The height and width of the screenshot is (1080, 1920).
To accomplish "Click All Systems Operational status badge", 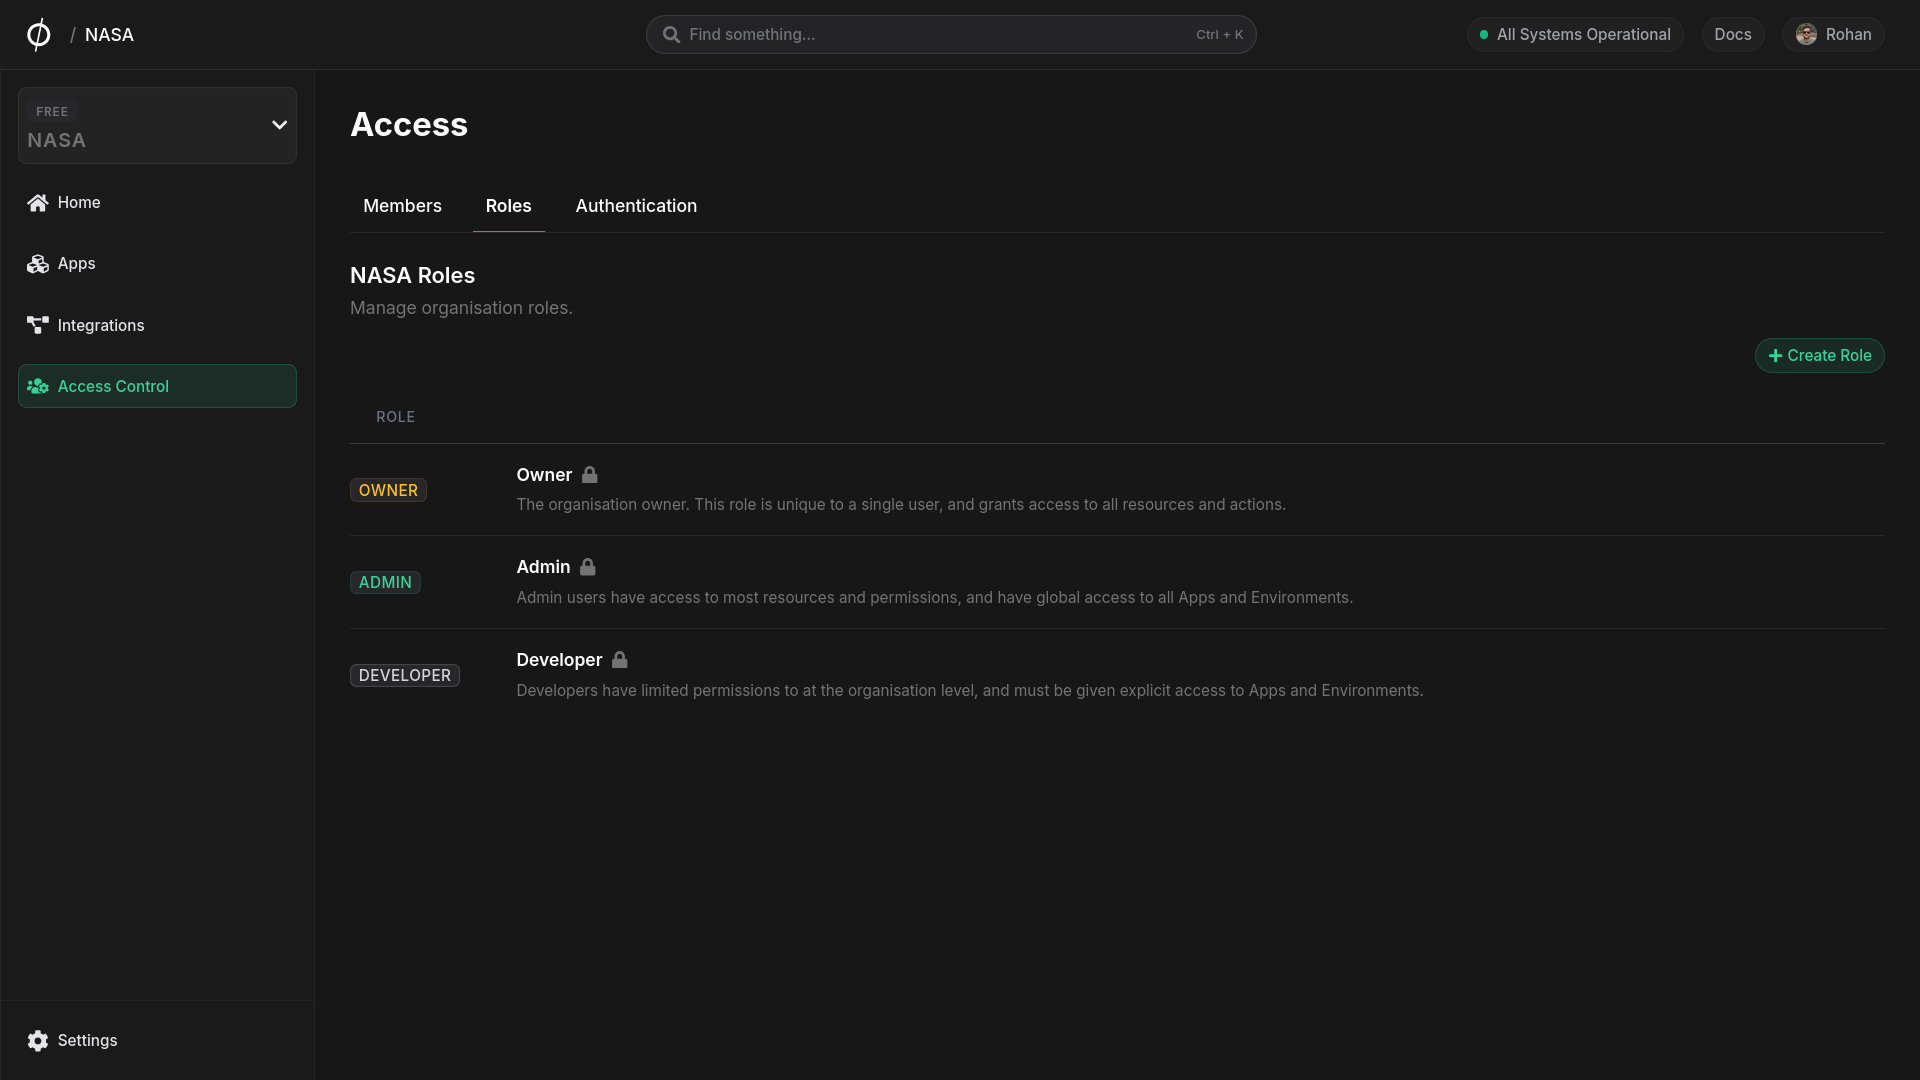I will point(1575,35).
